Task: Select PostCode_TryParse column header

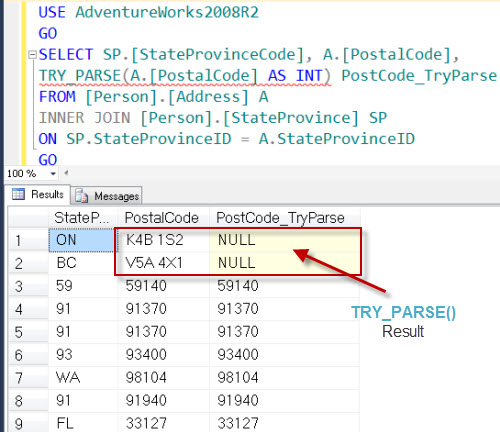Action: pyautogui.click(x=284, y=218)
